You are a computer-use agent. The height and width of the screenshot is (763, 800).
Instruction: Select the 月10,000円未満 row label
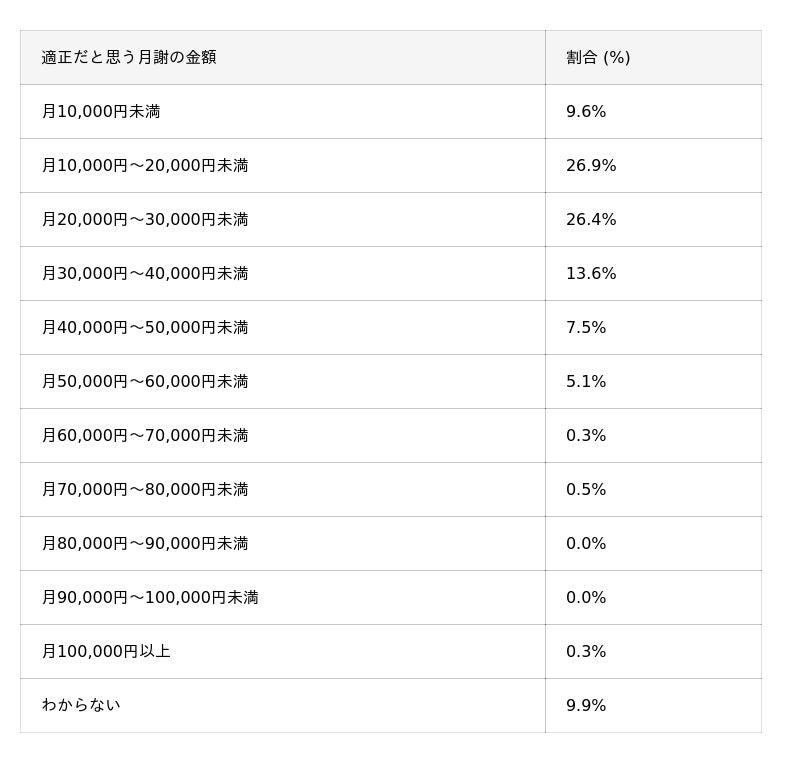[x=101, y=112]
